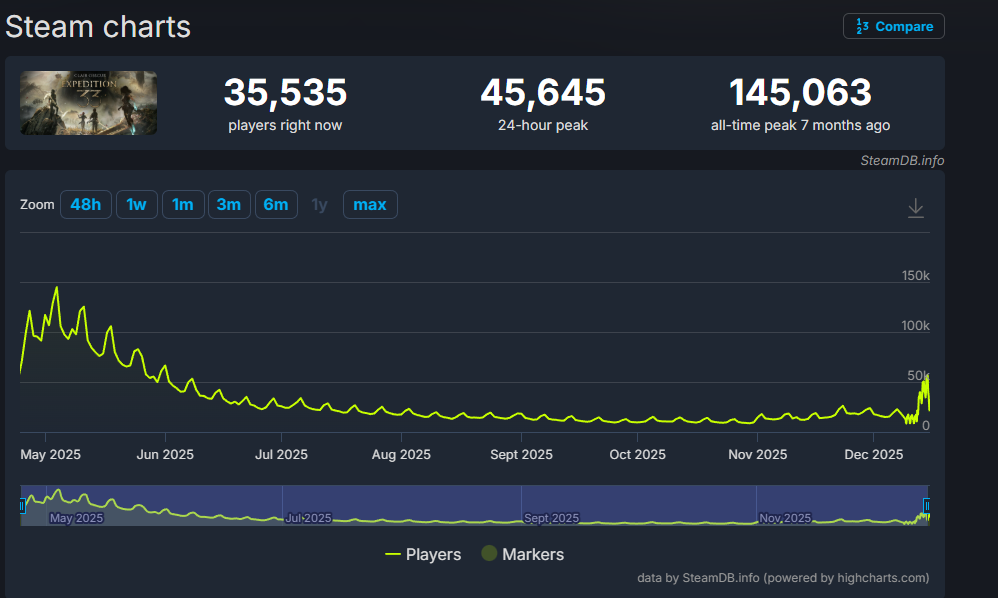
Task: Click the all-time peak 7 months ago caption
Action: click(800, 125)
